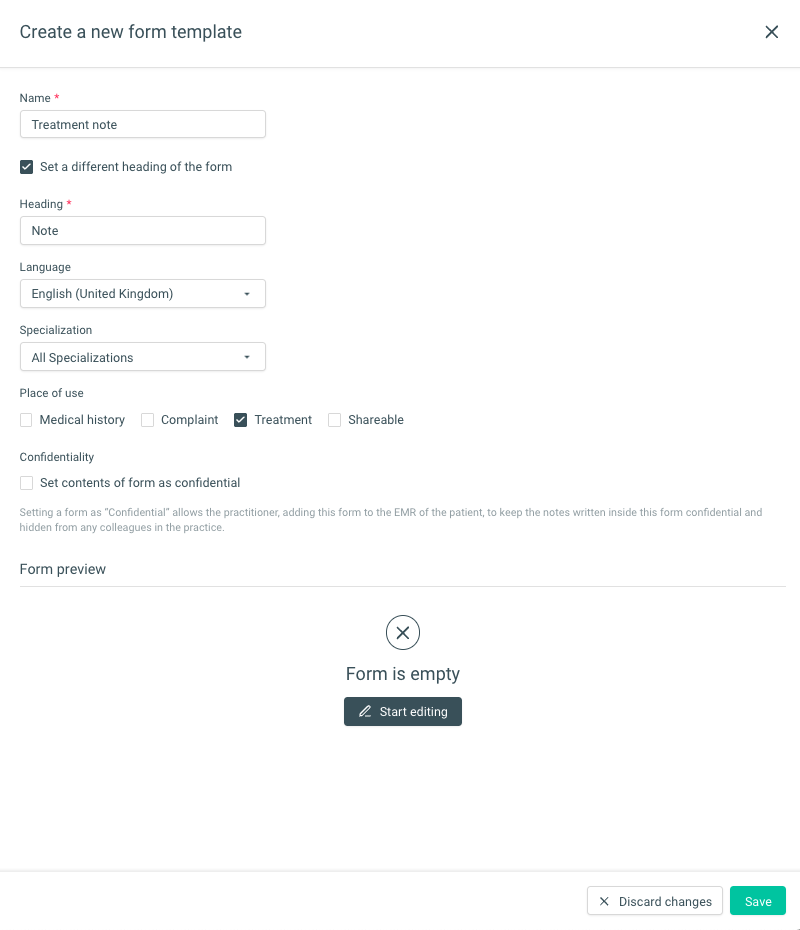Click the circled X empty-form icon
The height and width of the screenshot is (930, 800).
click(x=403, y=632)
